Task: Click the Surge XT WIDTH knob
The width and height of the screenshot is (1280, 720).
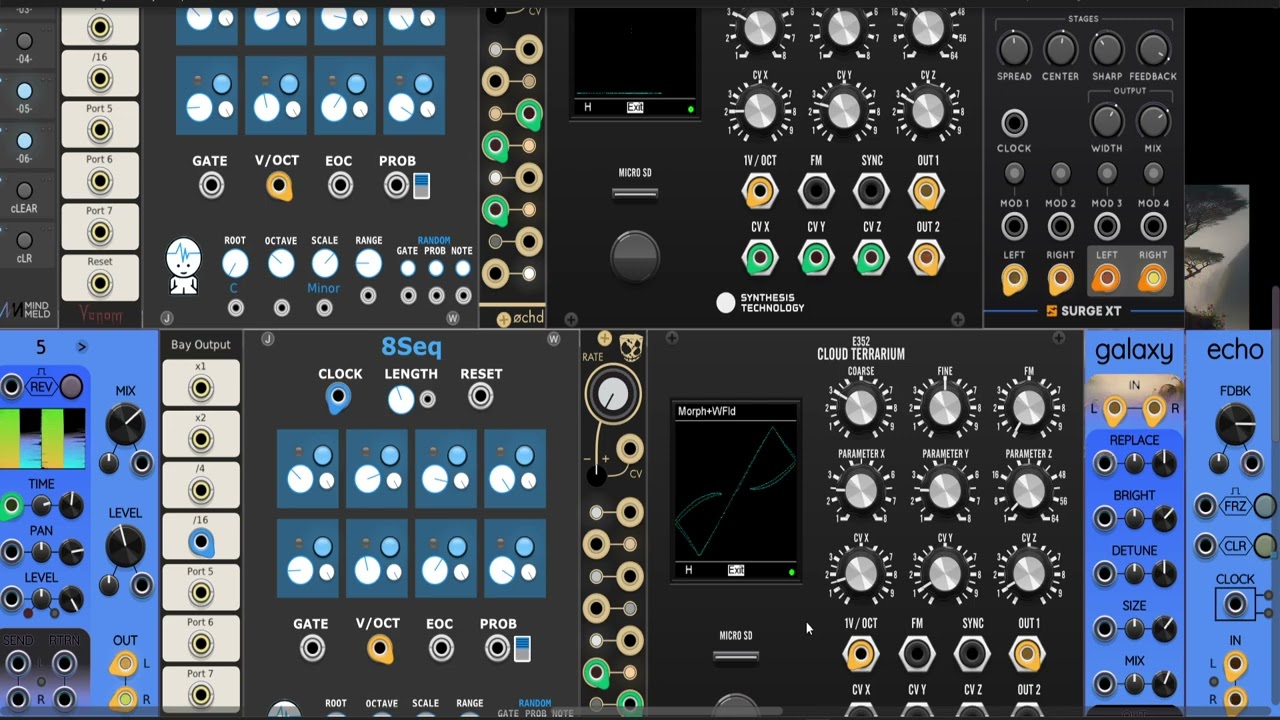Action: 1106,122
